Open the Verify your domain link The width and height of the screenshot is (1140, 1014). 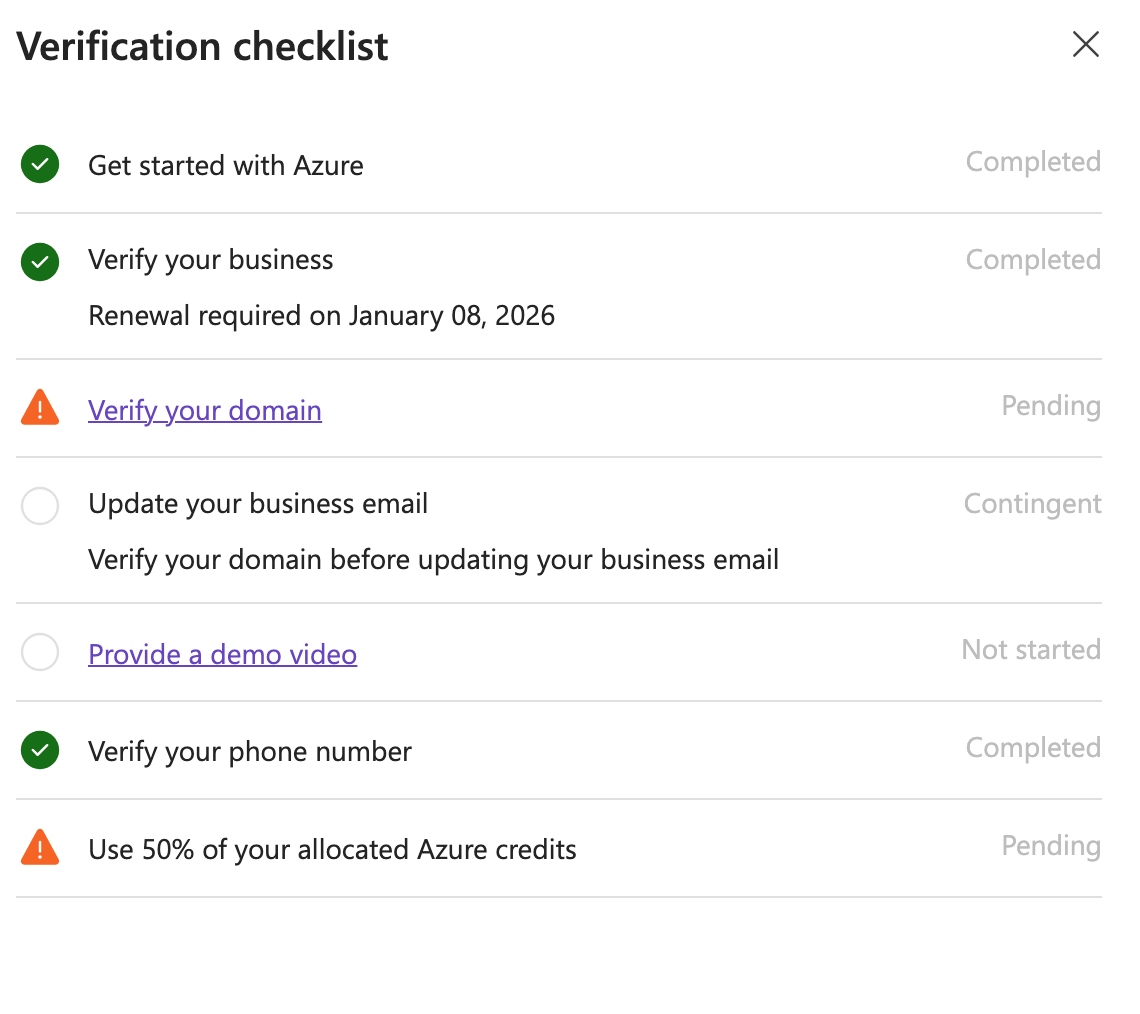[205, 411]
